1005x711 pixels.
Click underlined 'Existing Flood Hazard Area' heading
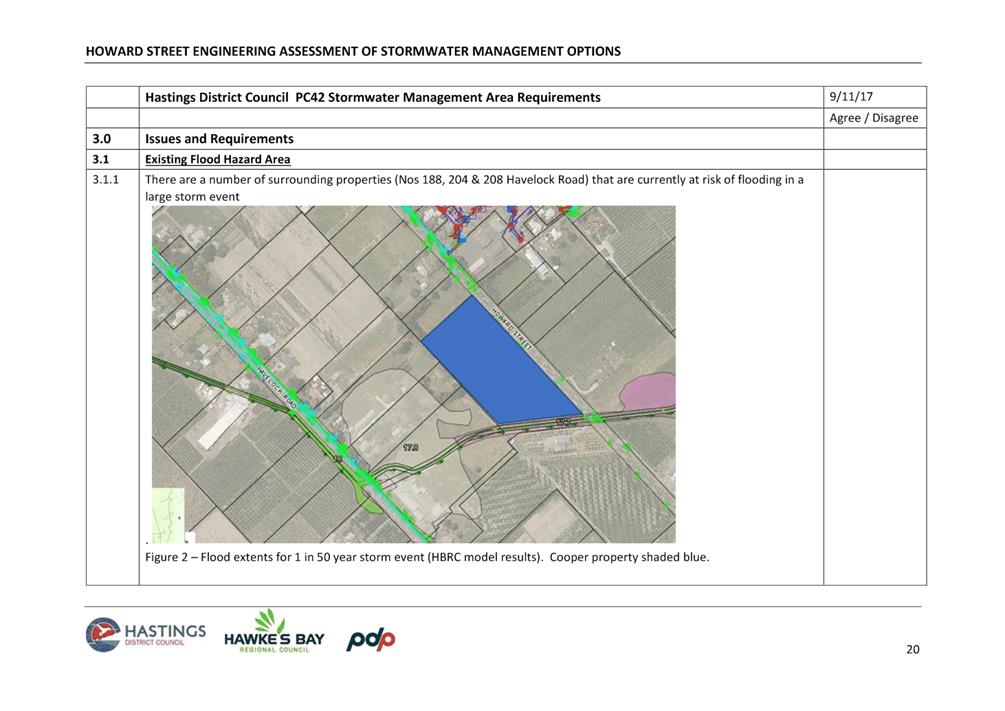click(x=217, y=160)
